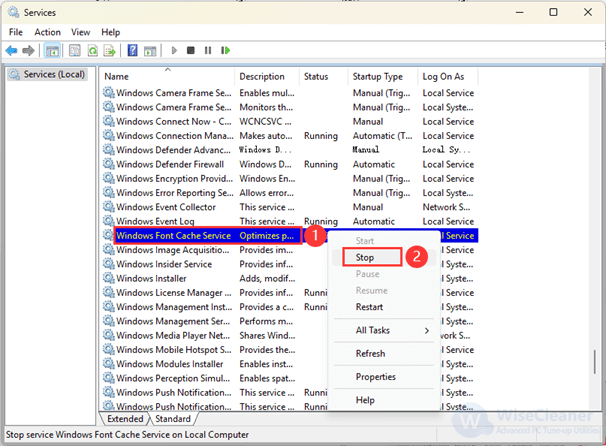Click the toolbar Properties sheet icon
Image resolution: width=606 pixels, height=446 pixels.
[x=75, y=51]
